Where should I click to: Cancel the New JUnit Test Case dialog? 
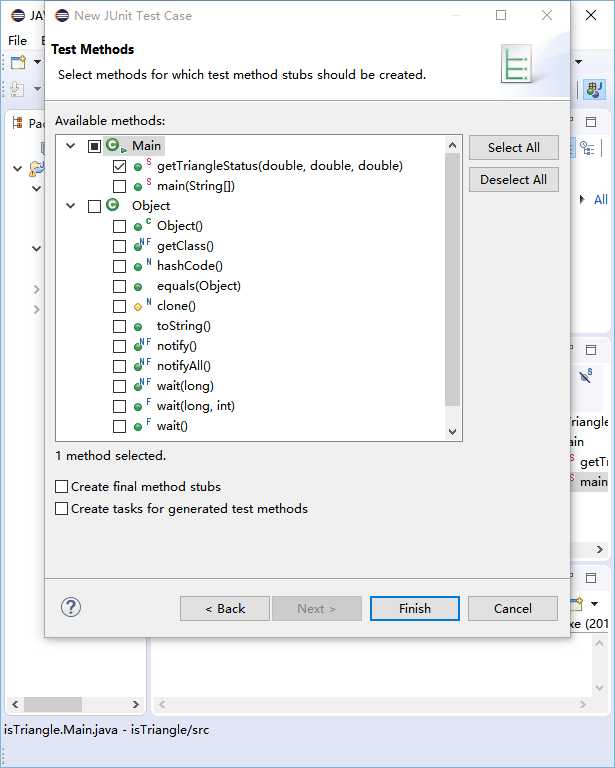click(x=513, y=608)
